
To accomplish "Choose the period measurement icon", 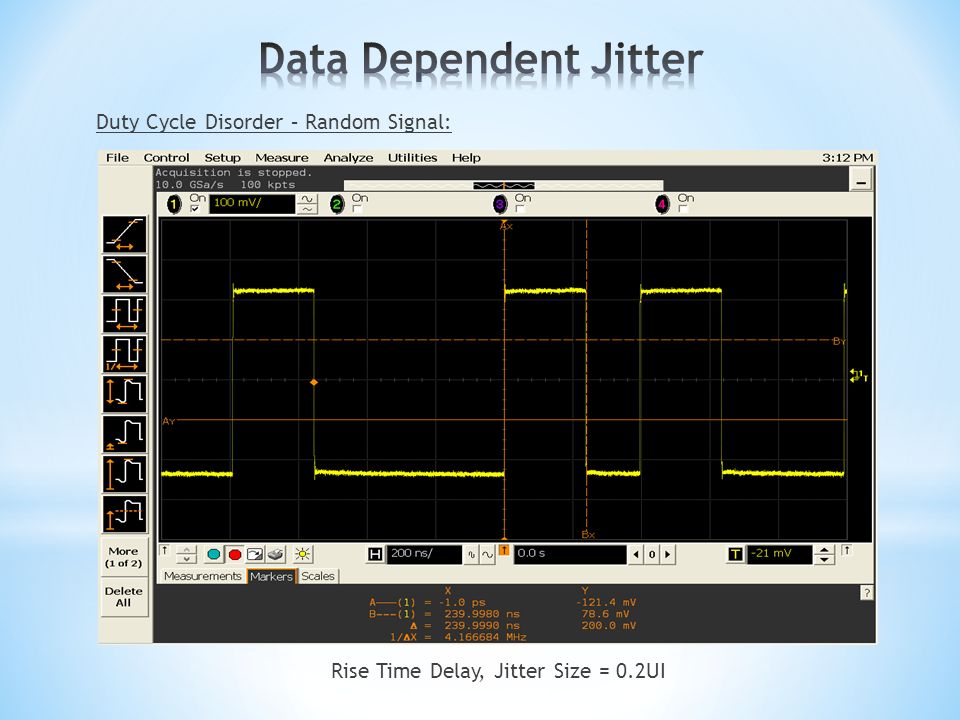I will [x=124, y=314].
